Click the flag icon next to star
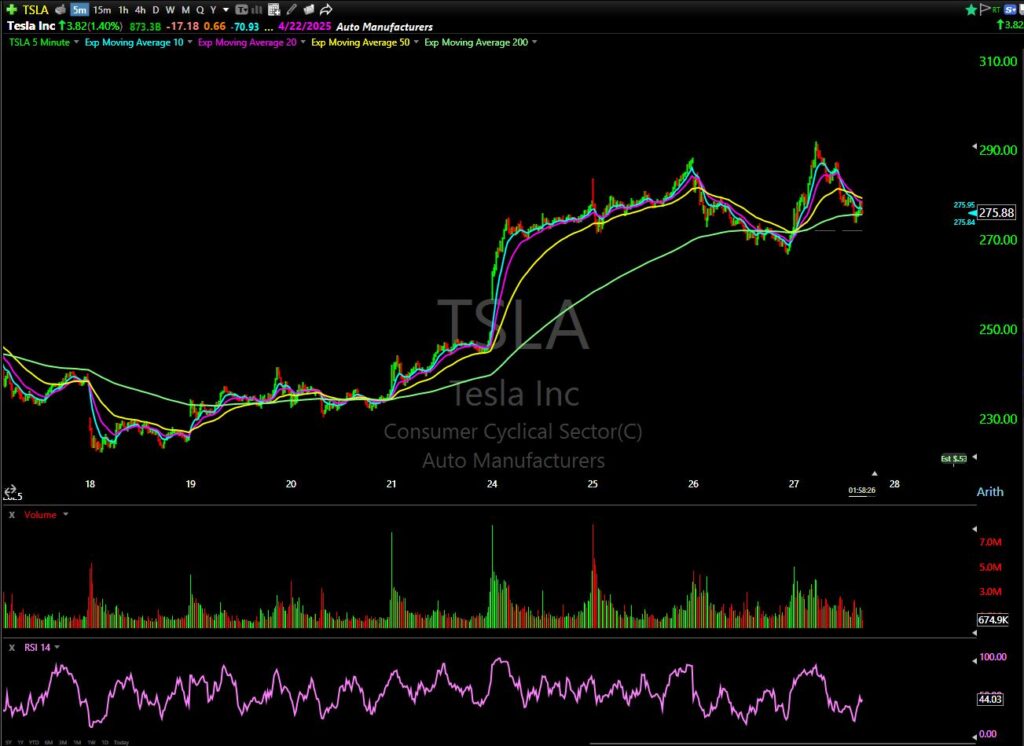1024x746 pixels. pyautogui.click(x=984, y=9)
